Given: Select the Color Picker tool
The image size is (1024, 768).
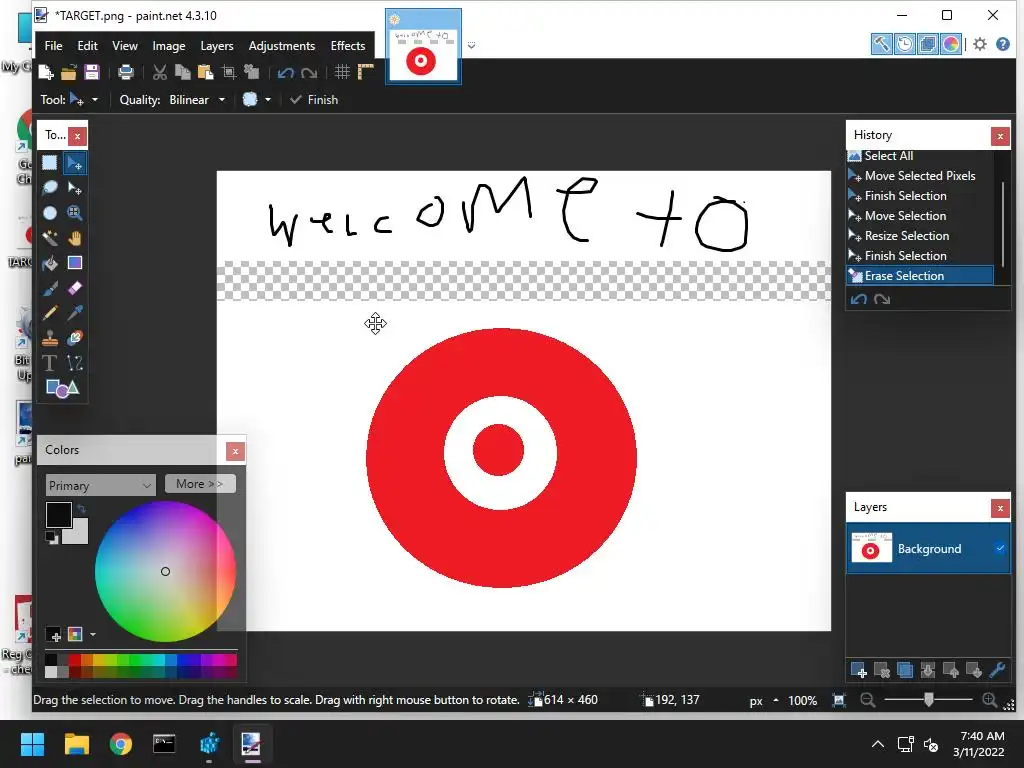Looking at the screenshot, I should pyautogui.click(x=74, y=313).
